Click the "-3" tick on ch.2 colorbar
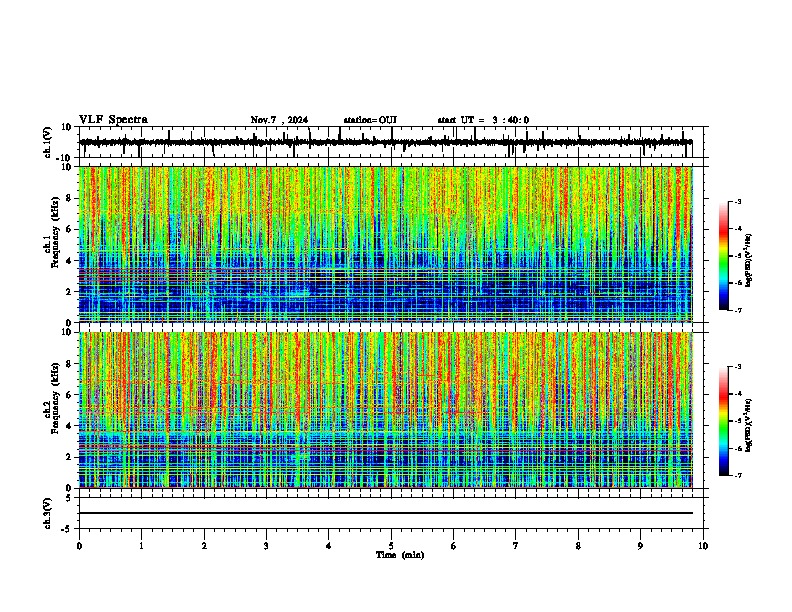792x612 pixels. [737, 367]
